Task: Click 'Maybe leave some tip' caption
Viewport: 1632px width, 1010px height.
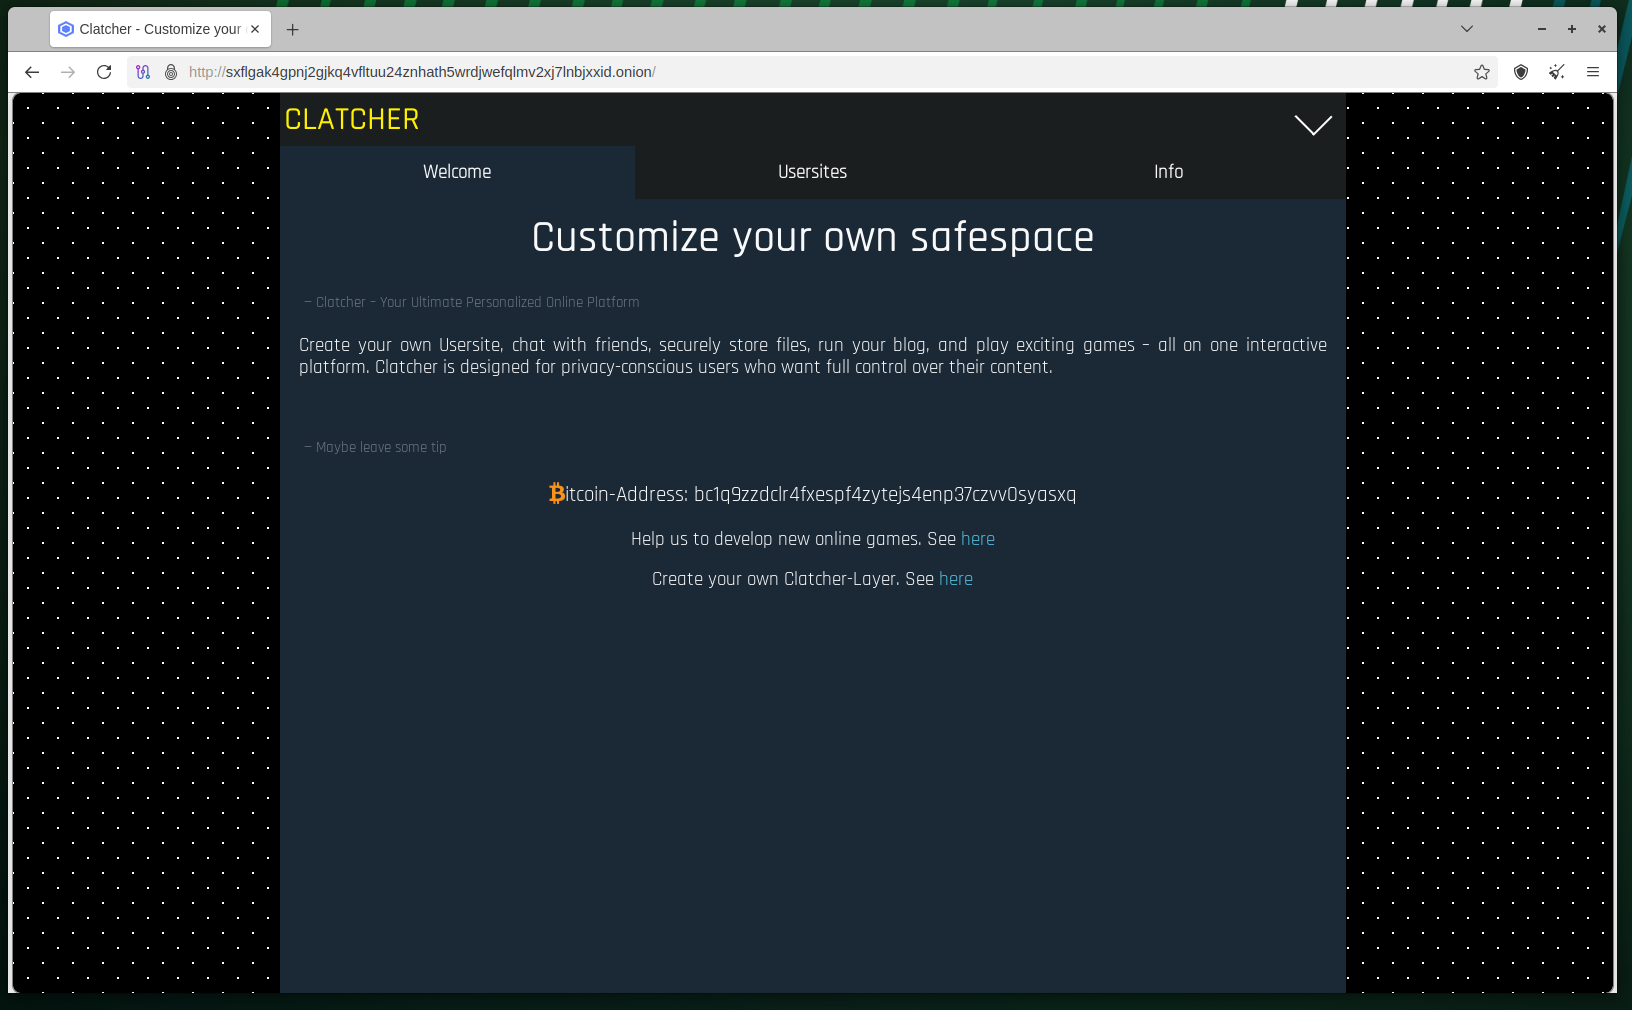Action: tap(381, 447)
